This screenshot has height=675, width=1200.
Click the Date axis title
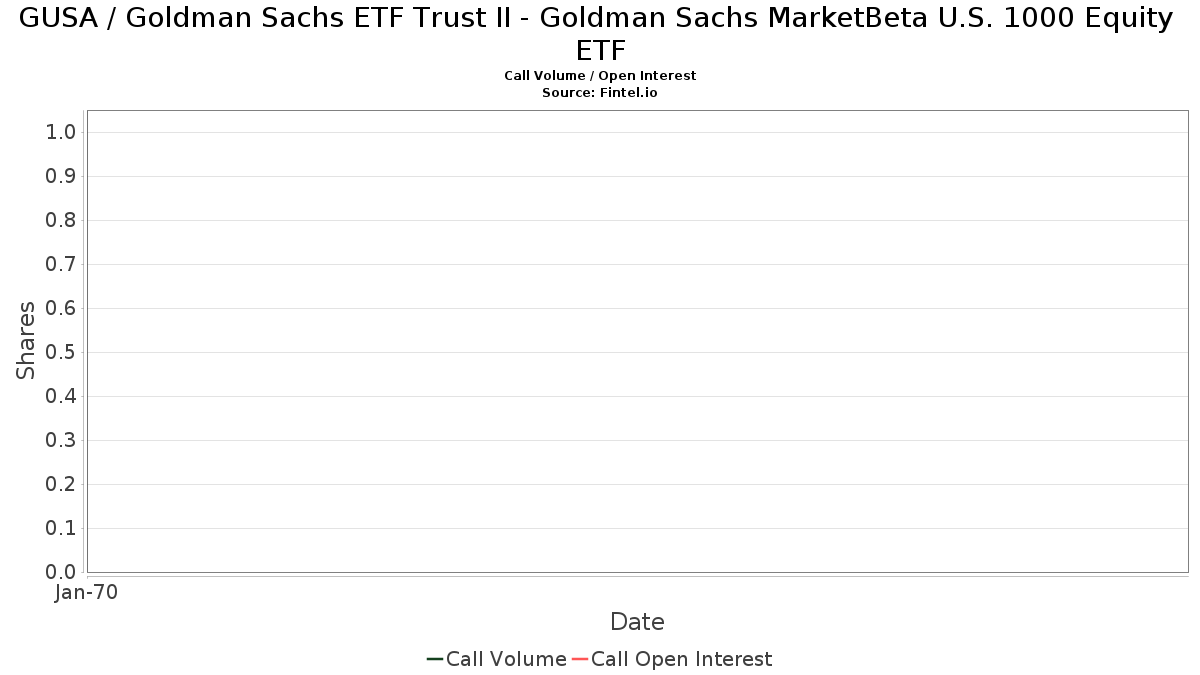tap(637, 622)
